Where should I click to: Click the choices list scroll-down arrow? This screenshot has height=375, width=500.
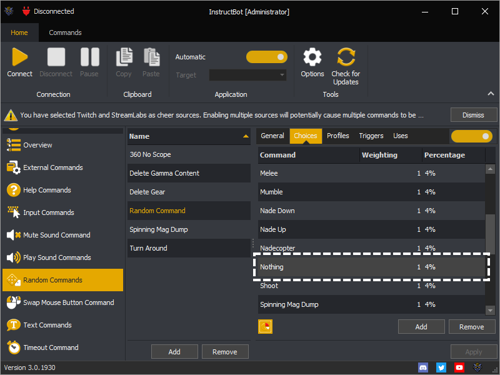coord(490,310)
